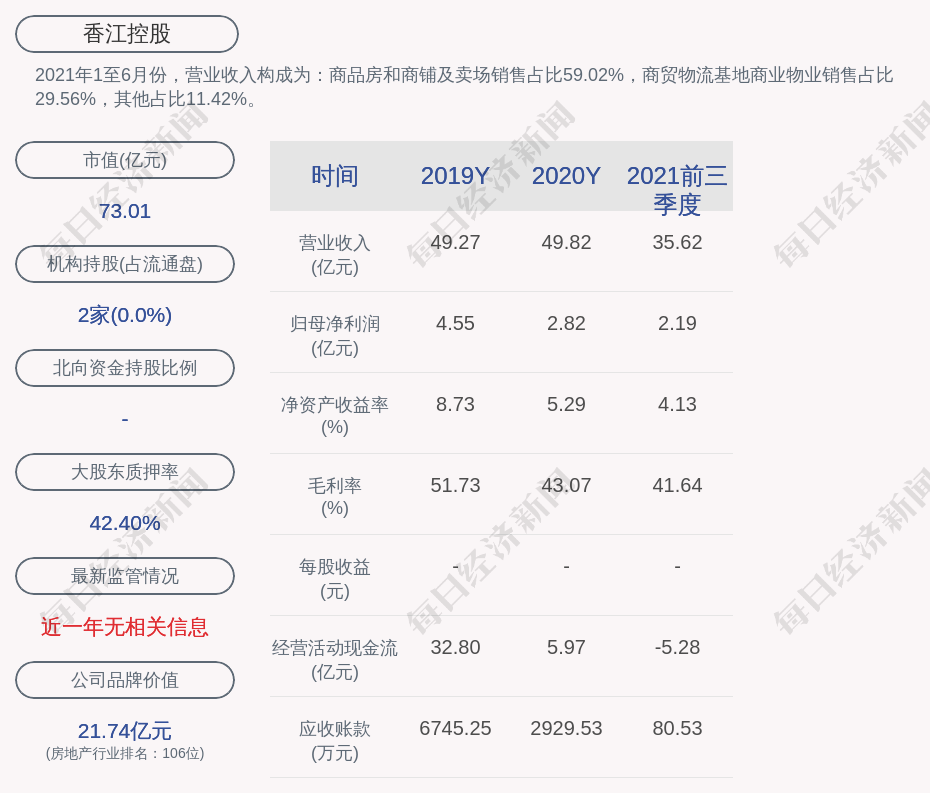
Task: Click cash flow value 5.97
Action: point(566,647)
